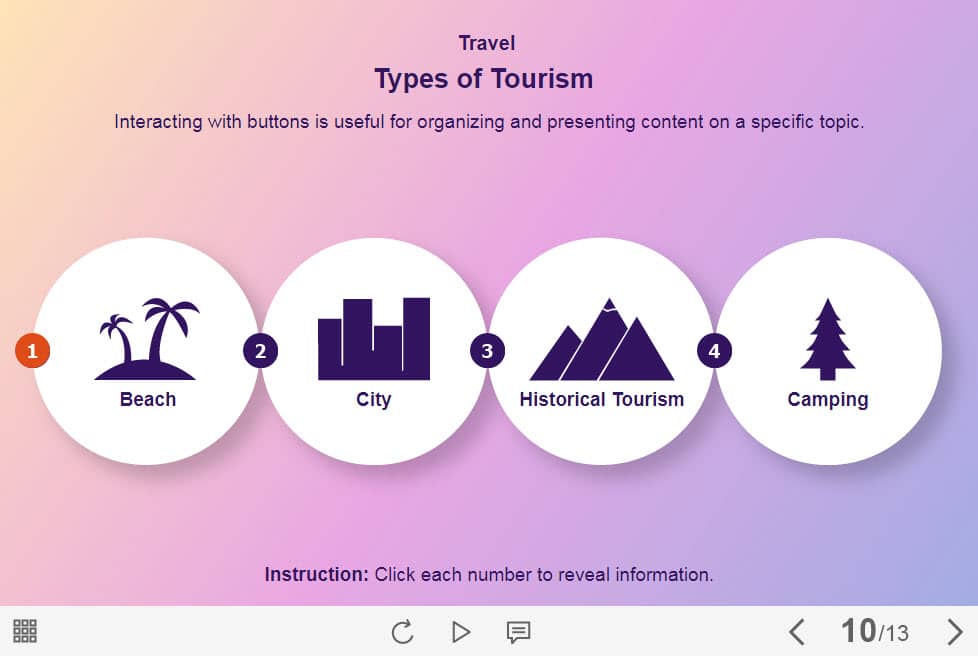The image size is (978, 656).
Task: Open the comments speech bubble
Action: pos(518,632)
